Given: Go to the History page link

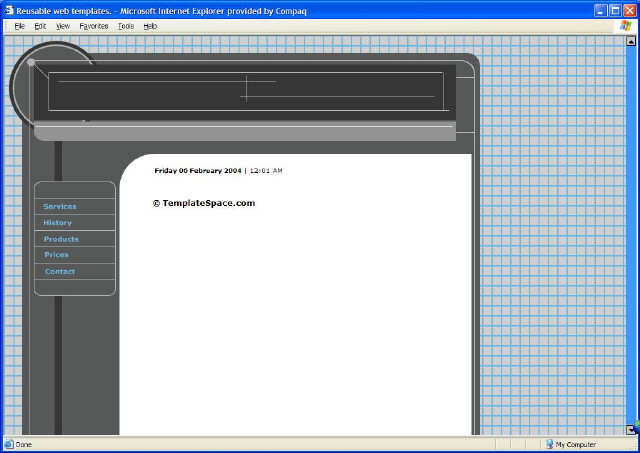Looking at the screenshot, I should click(58, 223).
